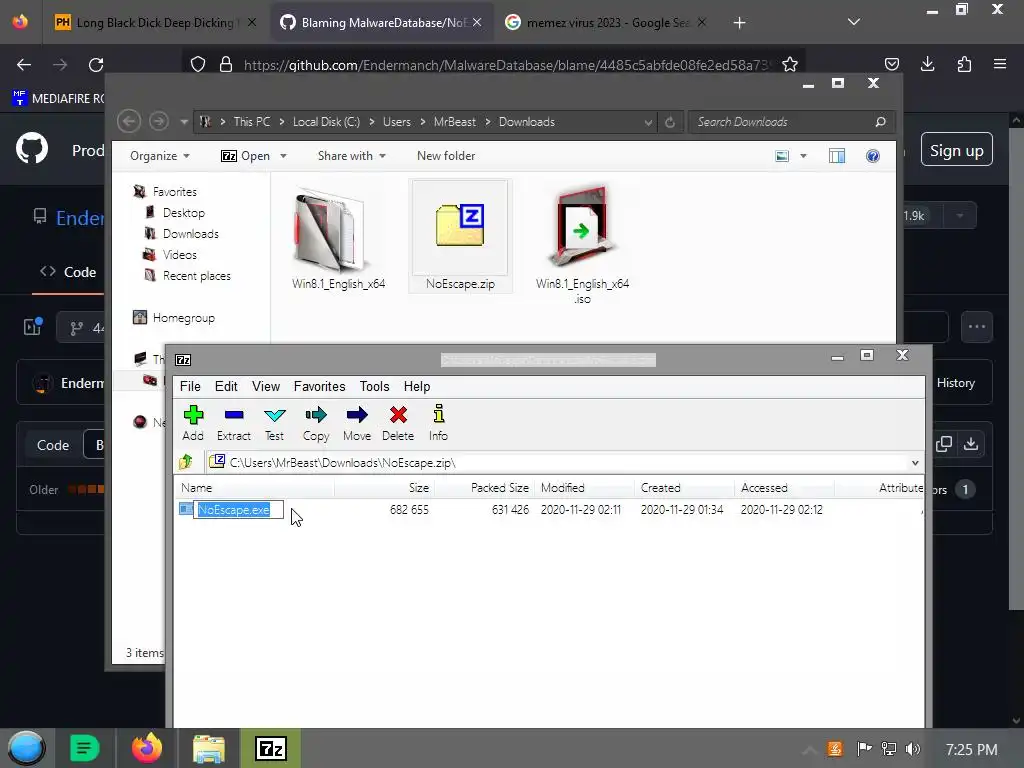Sort archive list by Size column
1024x768 pixels.
click(384, 488)
